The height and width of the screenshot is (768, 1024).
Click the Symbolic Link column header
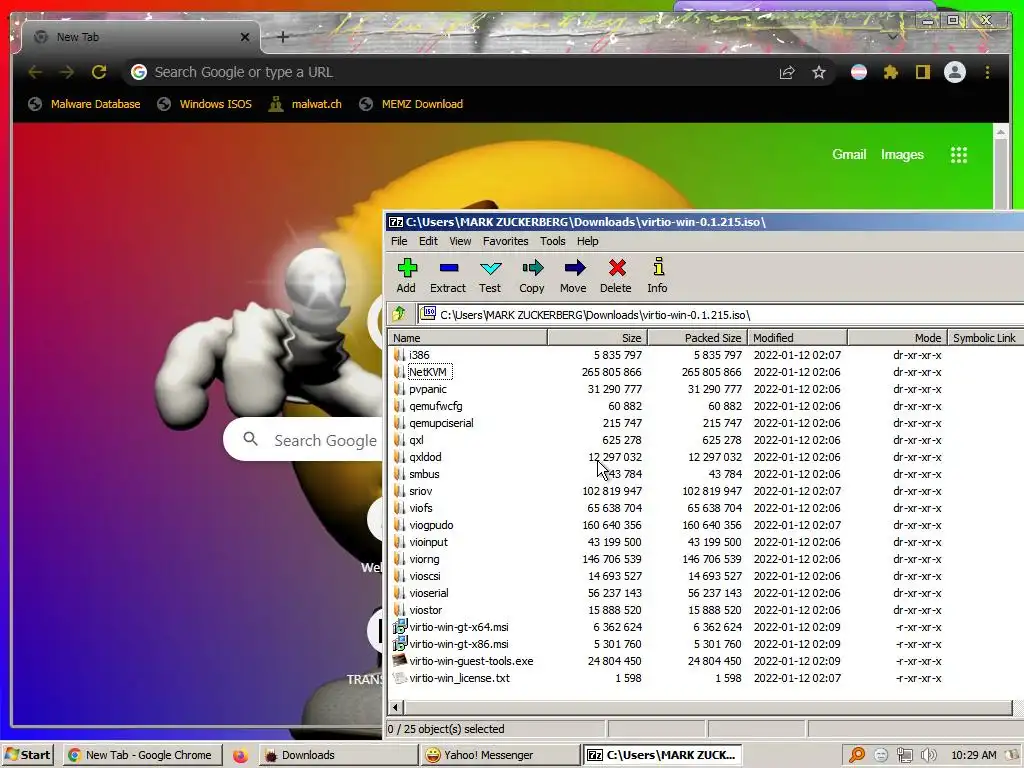pos(985,338)
